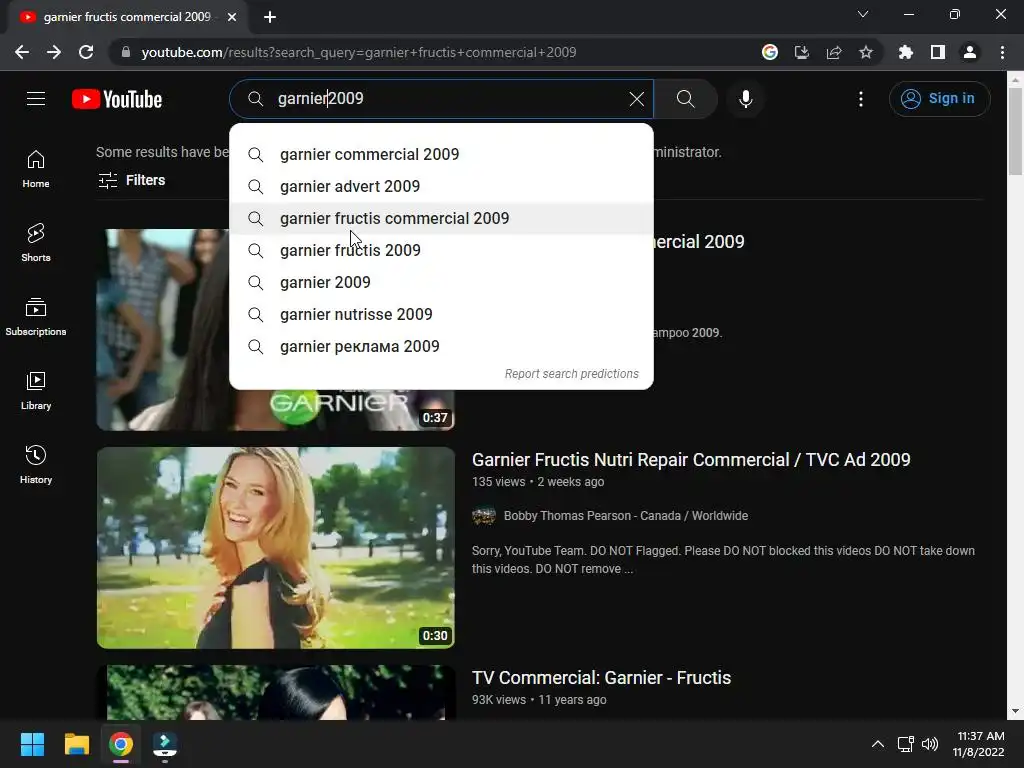Open Chrome extensions puzzle icon

tap(906, 52)
